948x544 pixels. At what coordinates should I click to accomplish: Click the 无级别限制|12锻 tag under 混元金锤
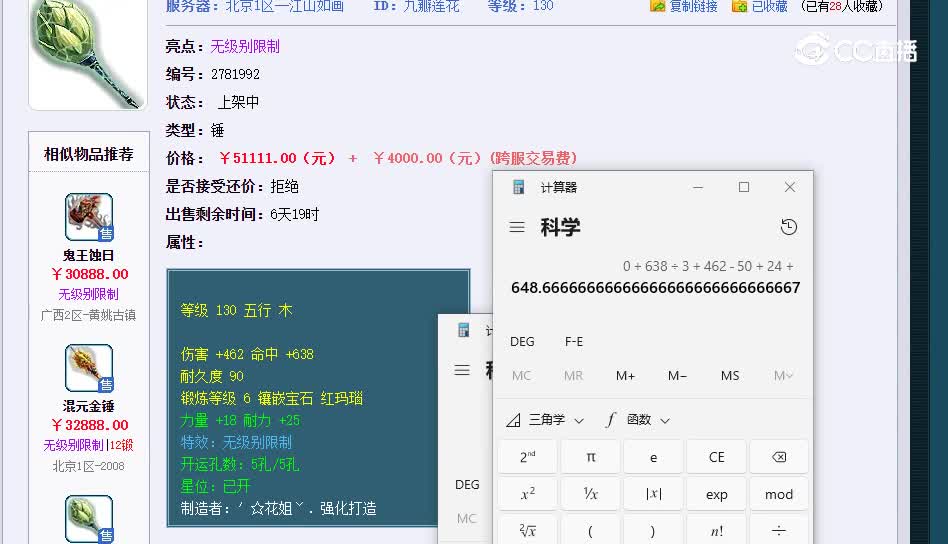[88, 445]
